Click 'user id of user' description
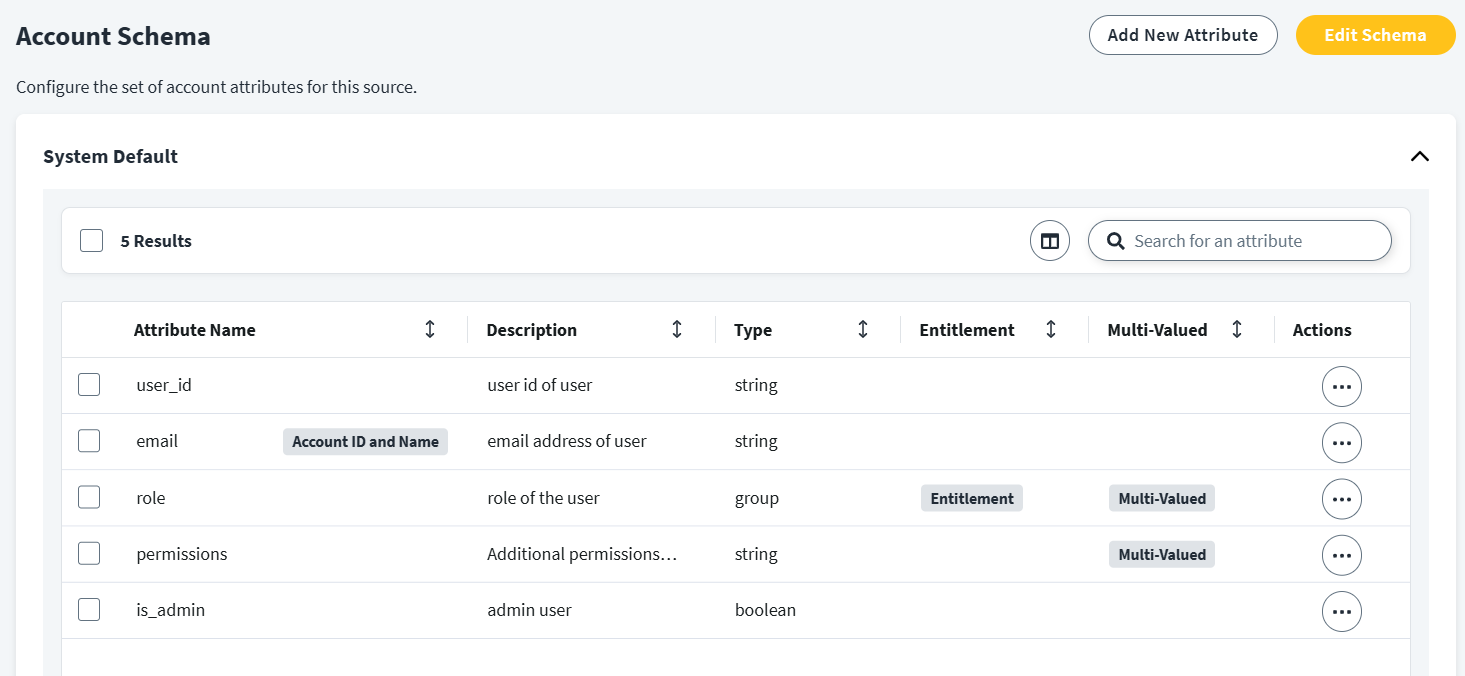 [540, 385]
